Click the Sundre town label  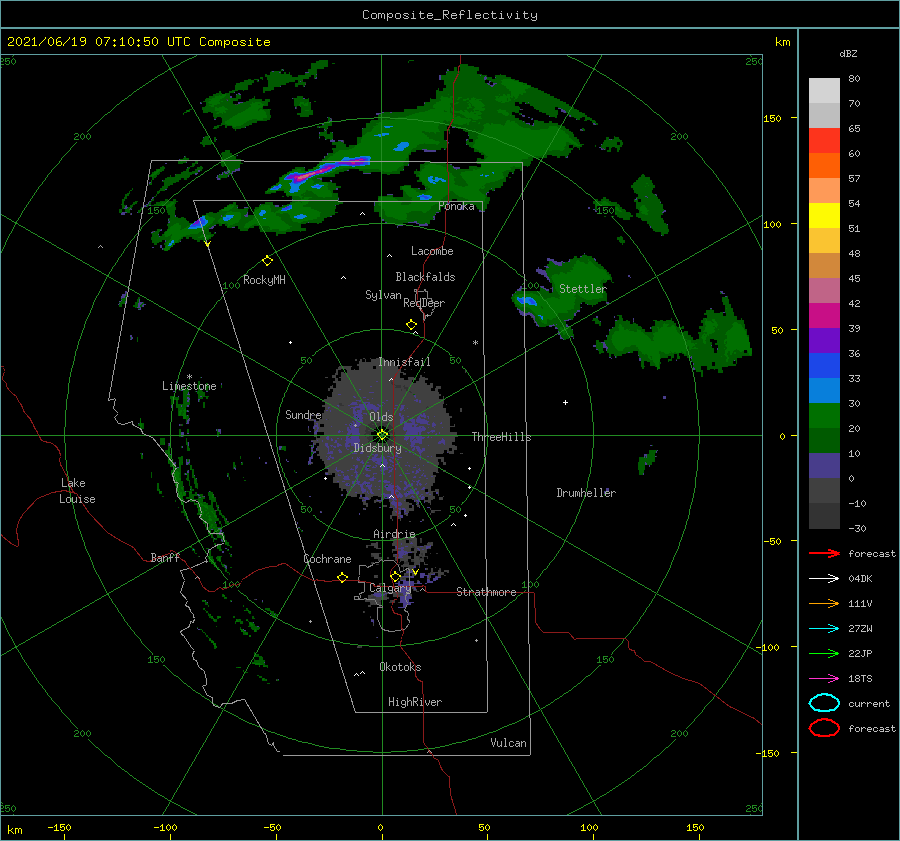[303, 414]
